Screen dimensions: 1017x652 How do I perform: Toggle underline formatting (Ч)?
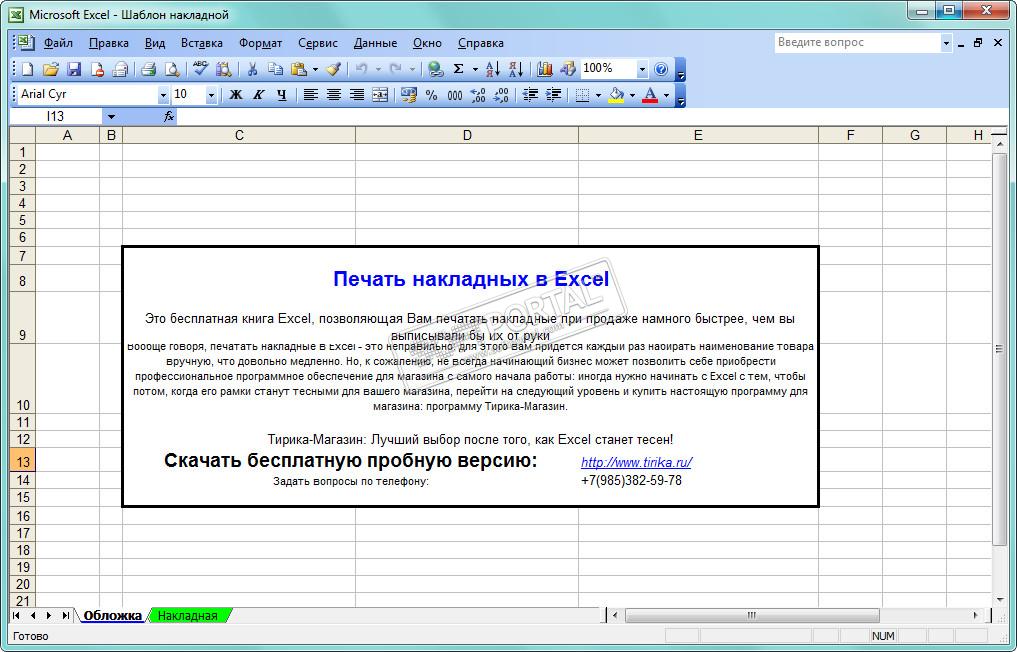point(281,95)
